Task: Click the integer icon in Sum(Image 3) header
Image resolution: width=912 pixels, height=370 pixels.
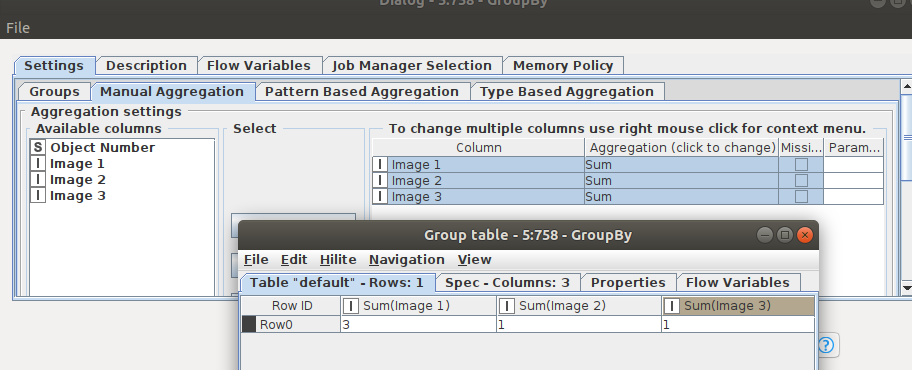Action: point(672,306)
